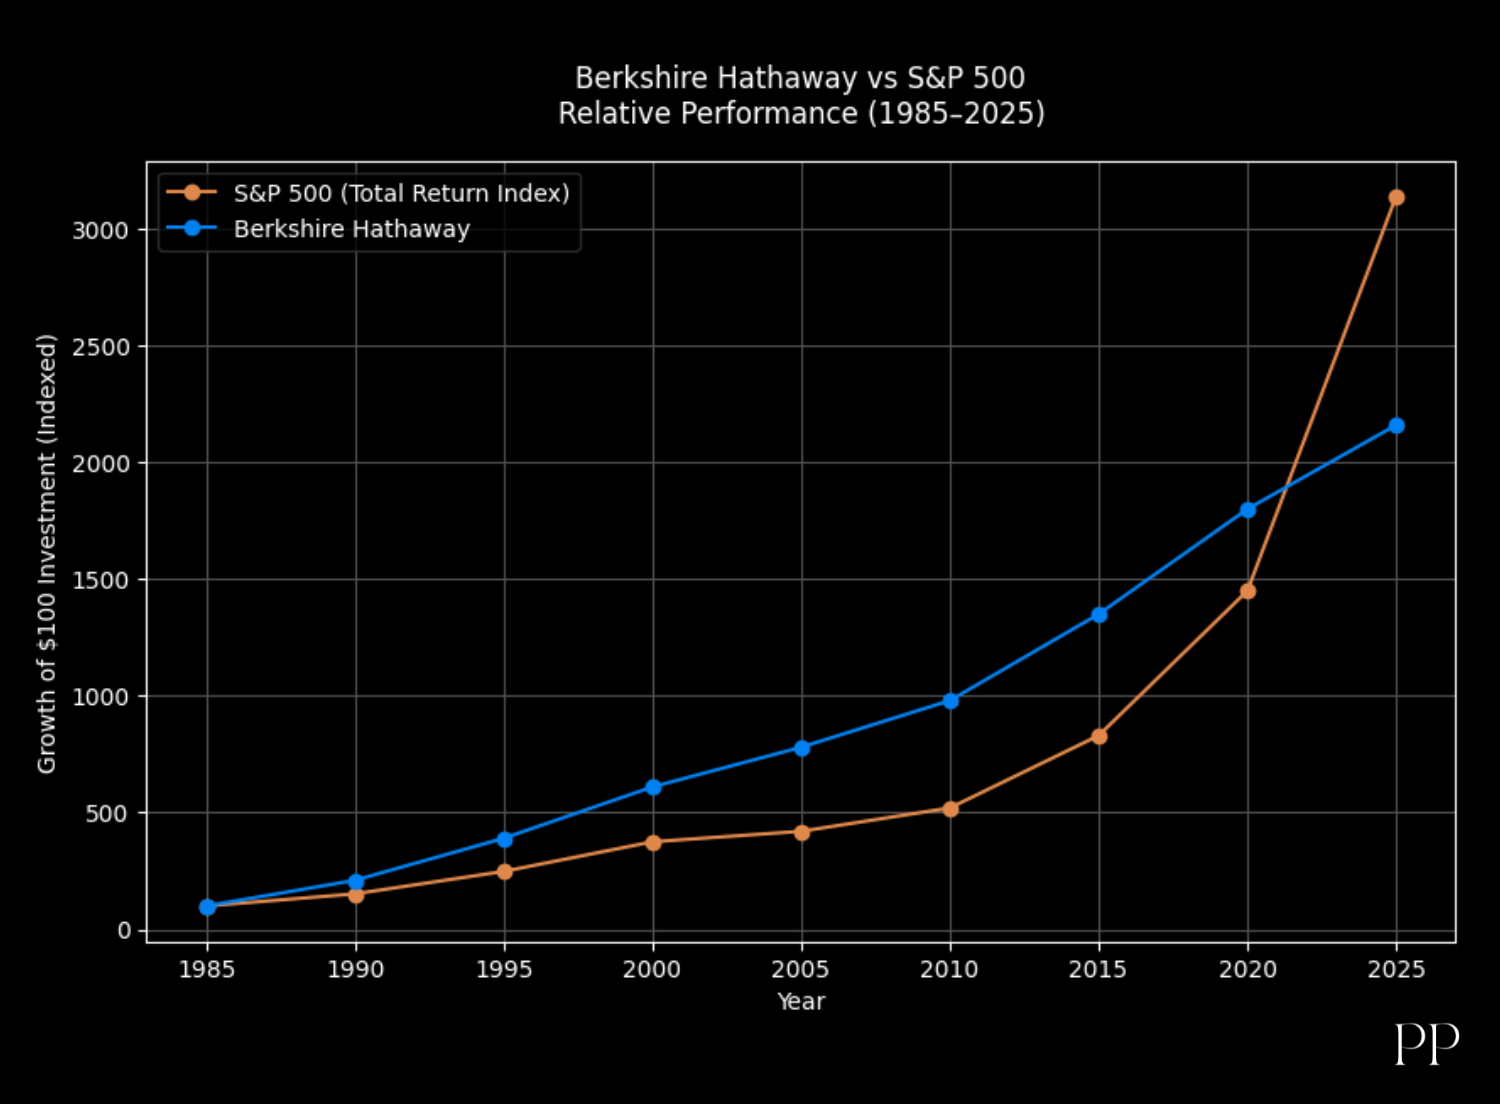1500x1104 pixels.
Task: Click the "Year" x-axis label
Action: tap(801, 1001)
